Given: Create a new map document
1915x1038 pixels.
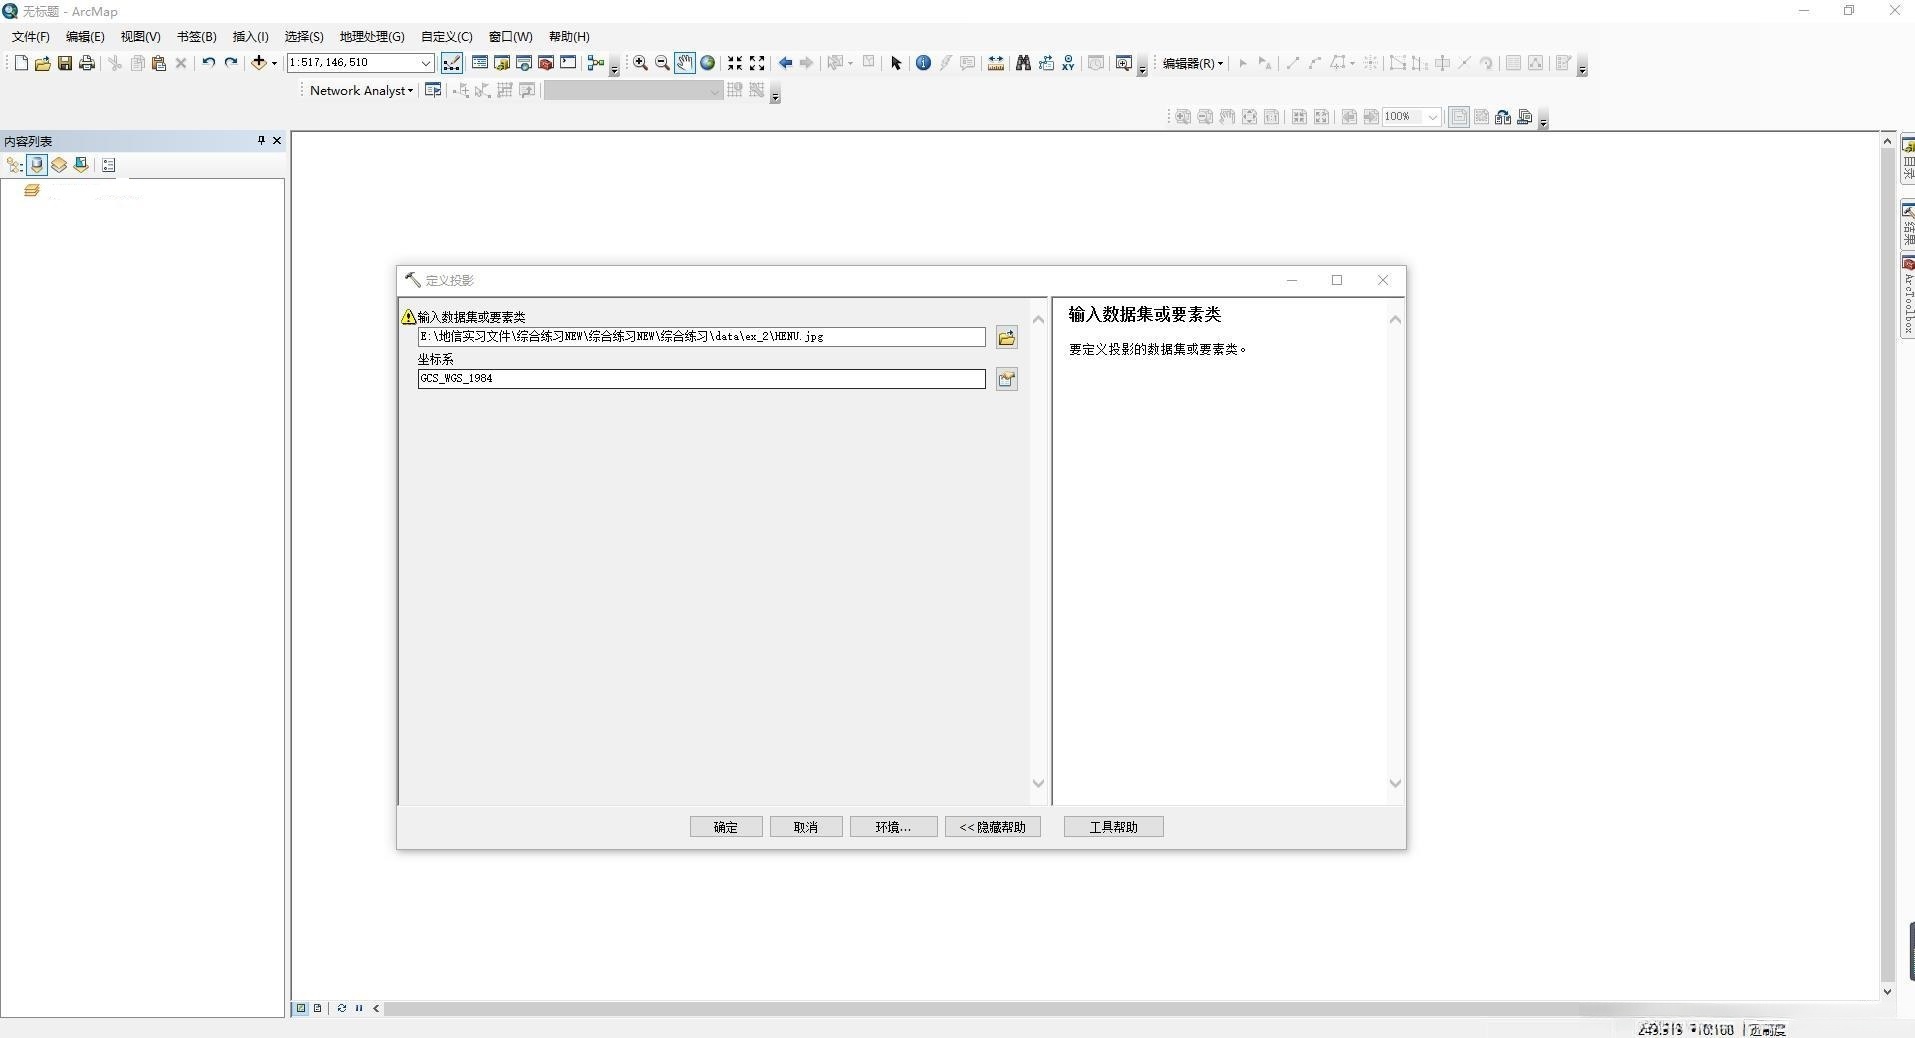Looking at the screenshot, I should 21,63.
